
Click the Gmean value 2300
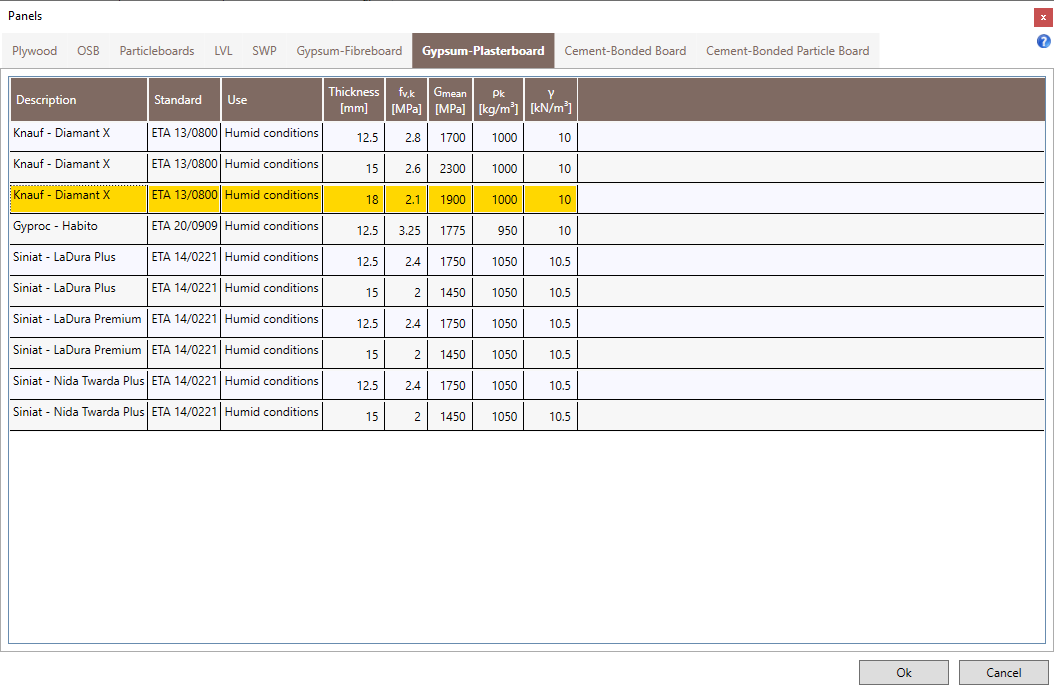point(450,167)
